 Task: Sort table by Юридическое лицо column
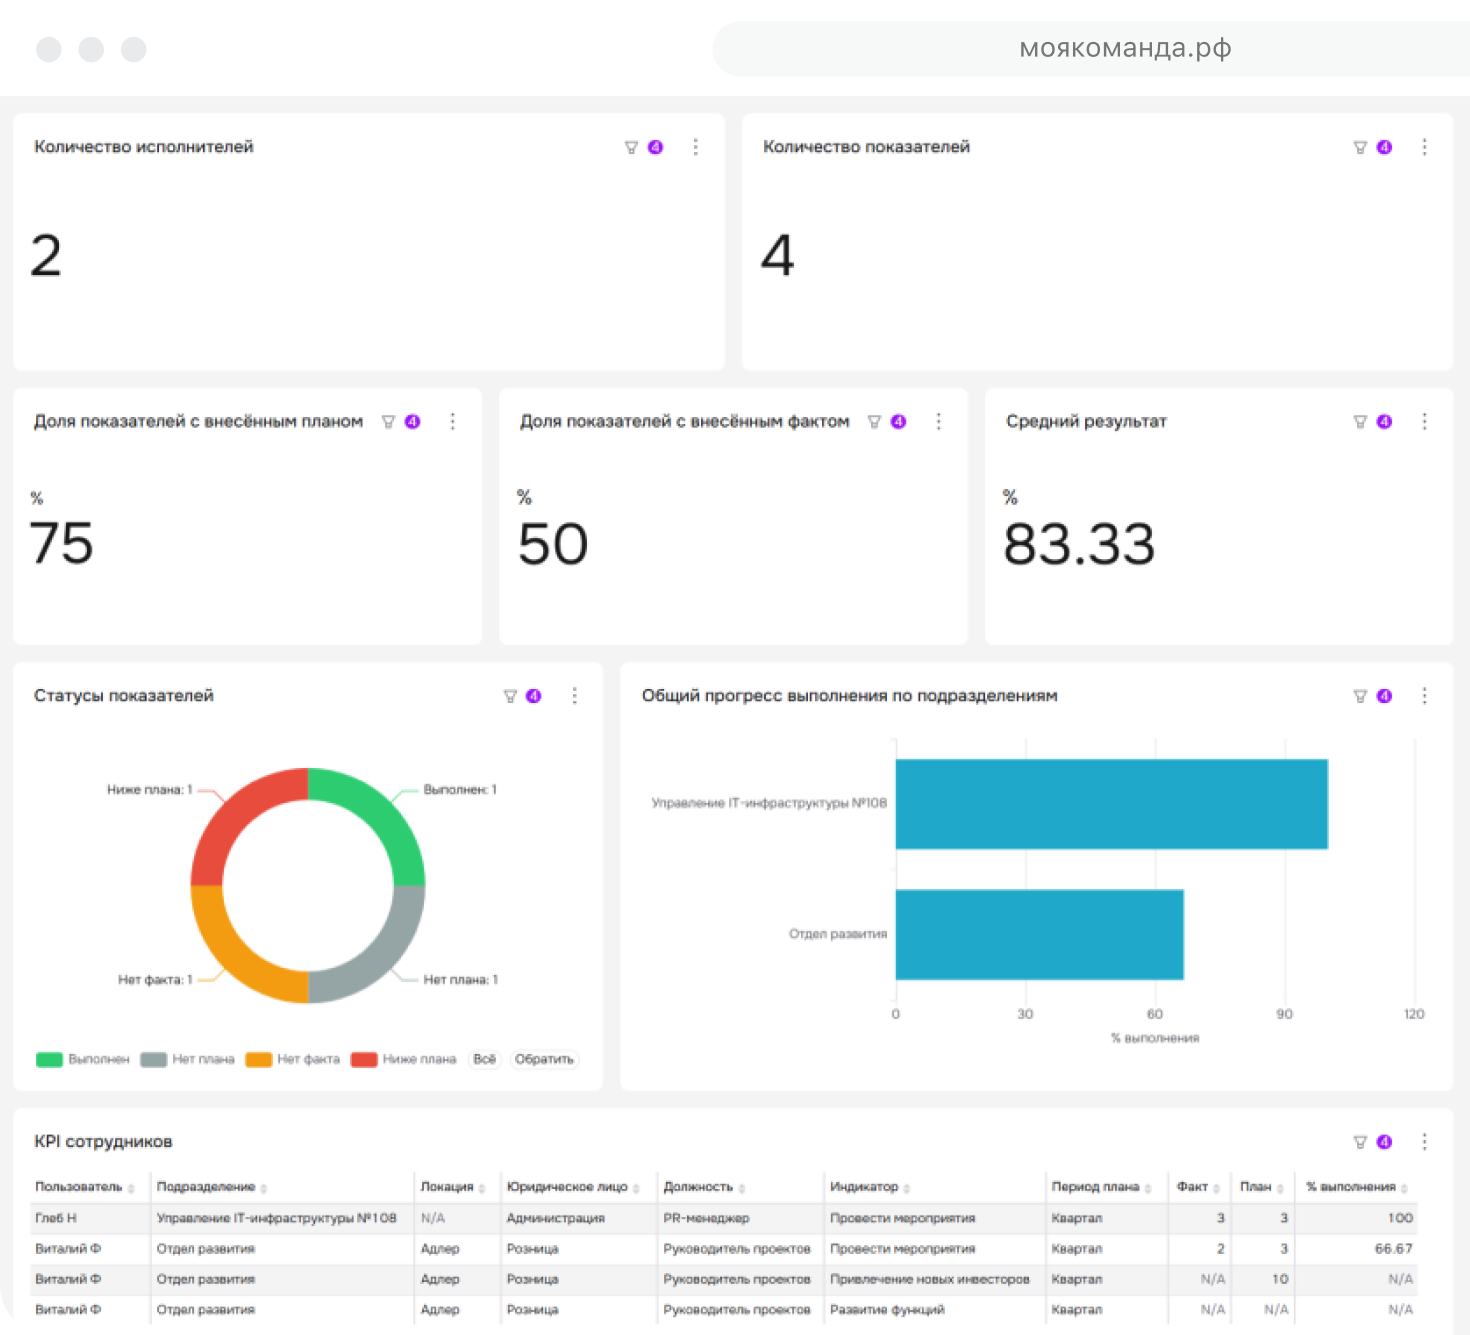573,1187
